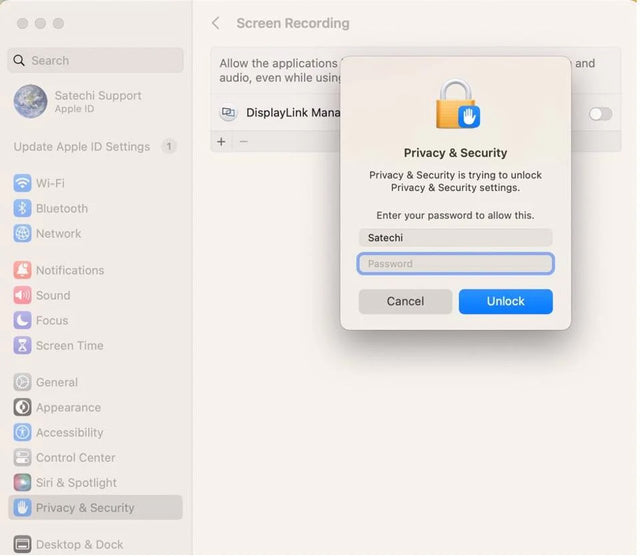
Task: Click the Satechi username field
Action: [x=456, y=238]
